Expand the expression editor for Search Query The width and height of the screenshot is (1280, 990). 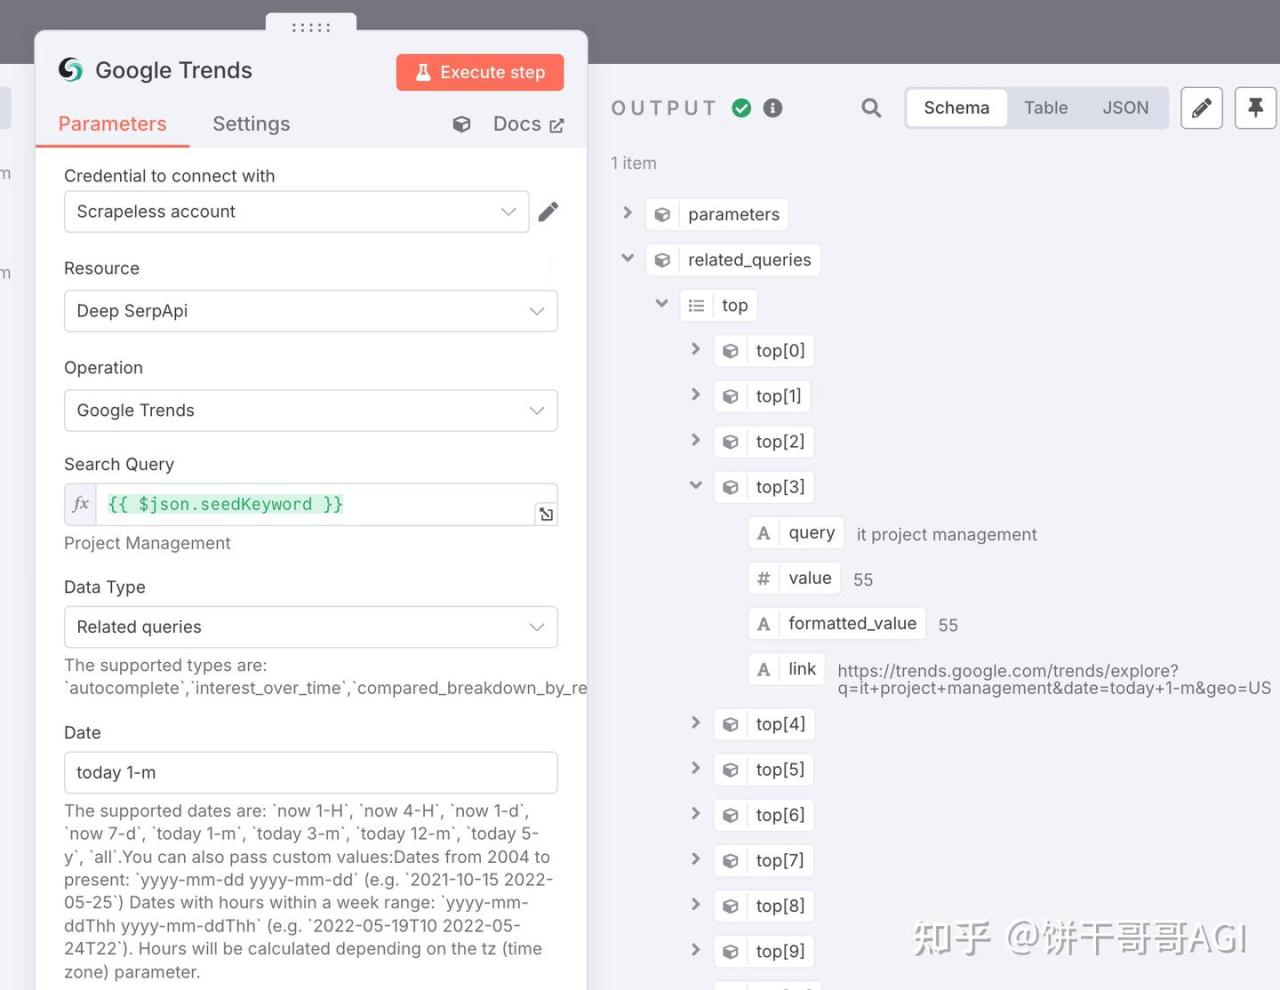[546, 514]
